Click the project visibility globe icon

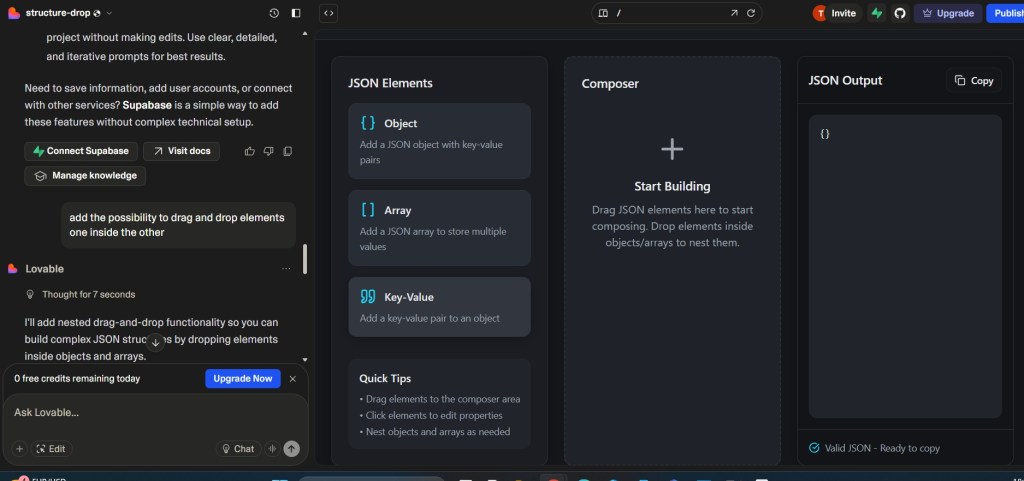click(97, 13)
